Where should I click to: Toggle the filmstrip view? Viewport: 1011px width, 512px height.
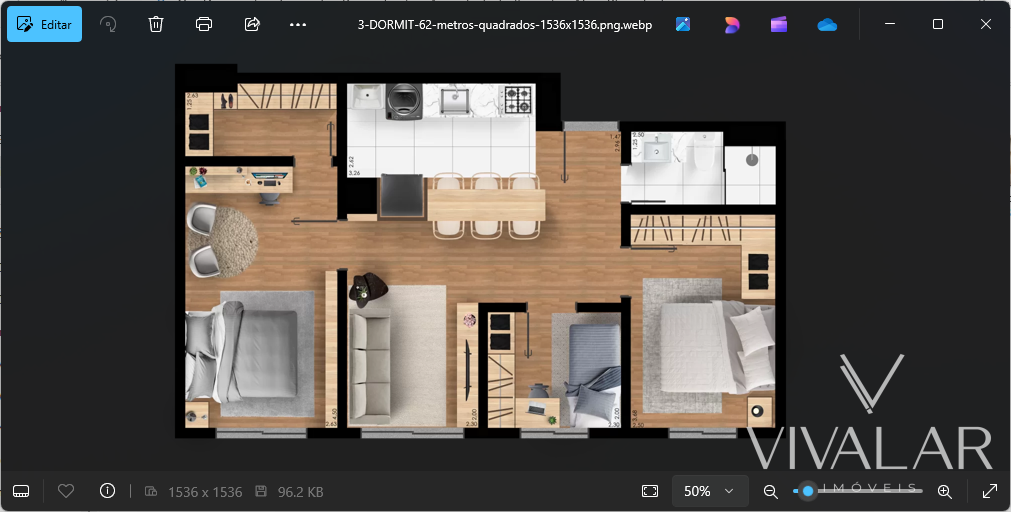pos(22,491)
